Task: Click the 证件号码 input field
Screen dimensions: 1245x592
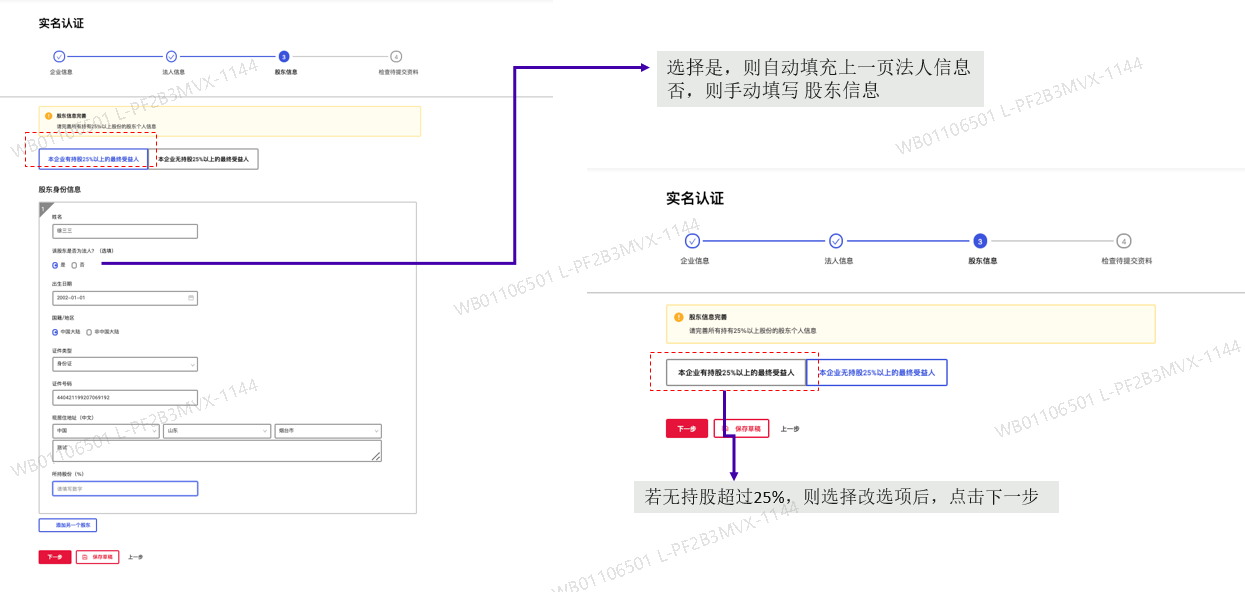Action: (125, 397)
